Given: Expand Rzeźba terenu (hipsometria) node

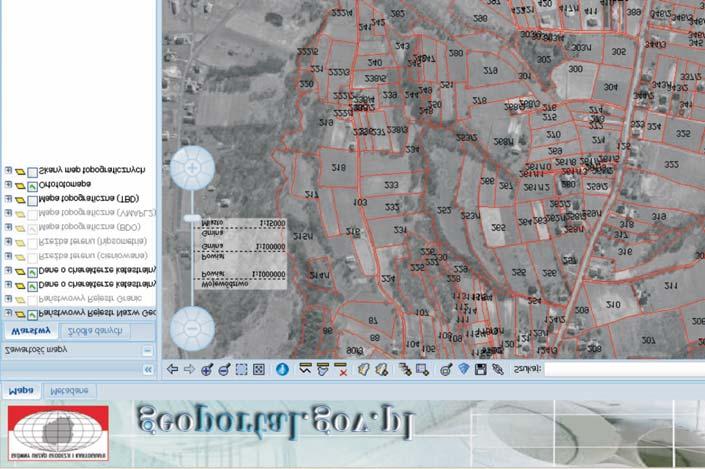Looking at the screenshot, I should [8, 241].
